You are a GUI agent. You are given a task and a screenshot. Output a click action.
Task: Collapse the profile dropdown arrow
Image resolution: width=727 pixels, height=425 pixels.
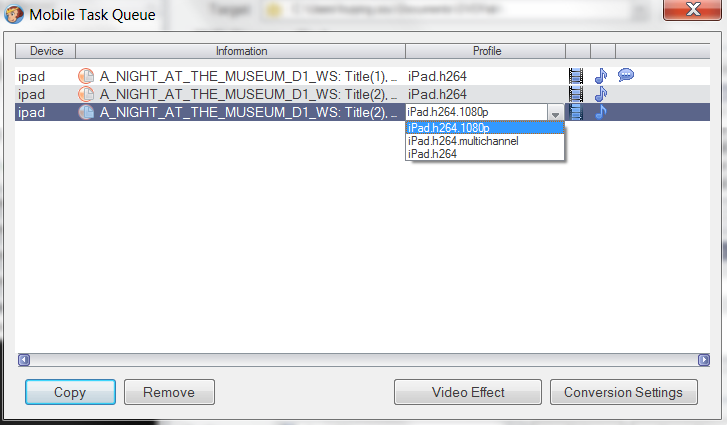pyautogui.click(x=555, y=113)
